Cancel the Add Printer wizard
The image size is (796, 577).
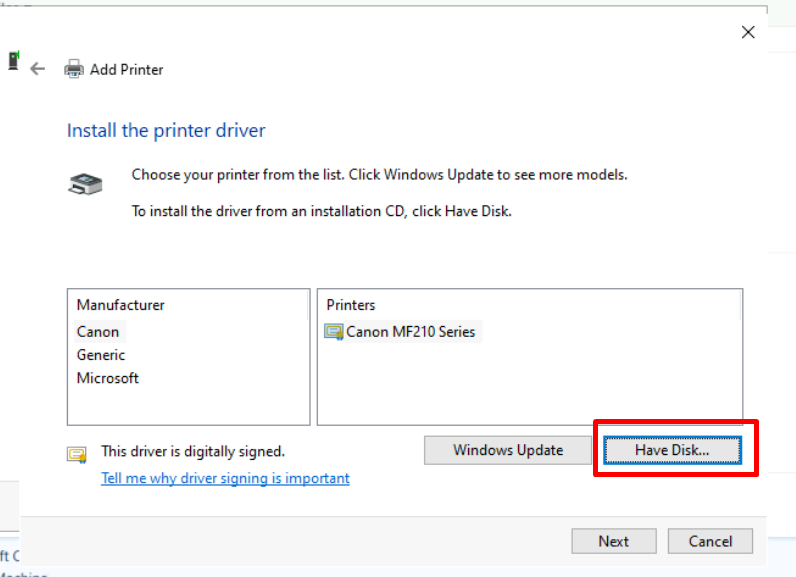[x=710, y=541]
